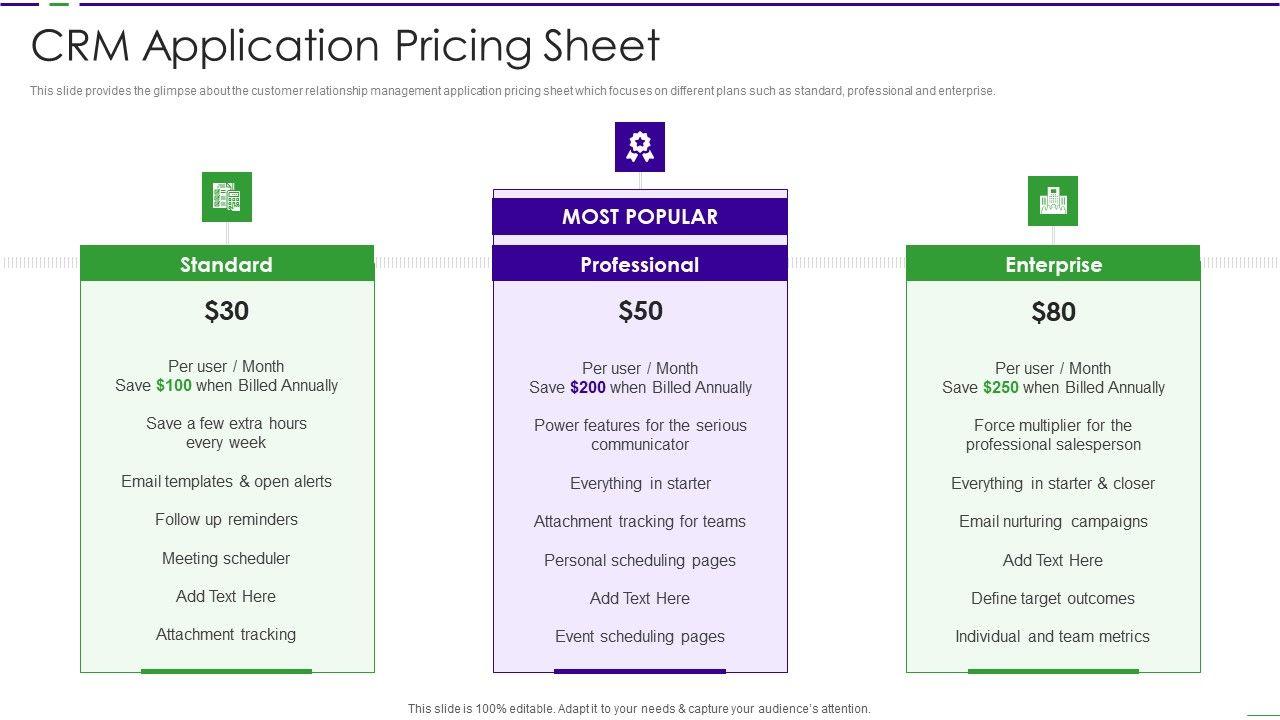Click the green $100 savings amount
Image resolution: width=1280 pixels, height=720 pixels.
(x=174, y=386)
